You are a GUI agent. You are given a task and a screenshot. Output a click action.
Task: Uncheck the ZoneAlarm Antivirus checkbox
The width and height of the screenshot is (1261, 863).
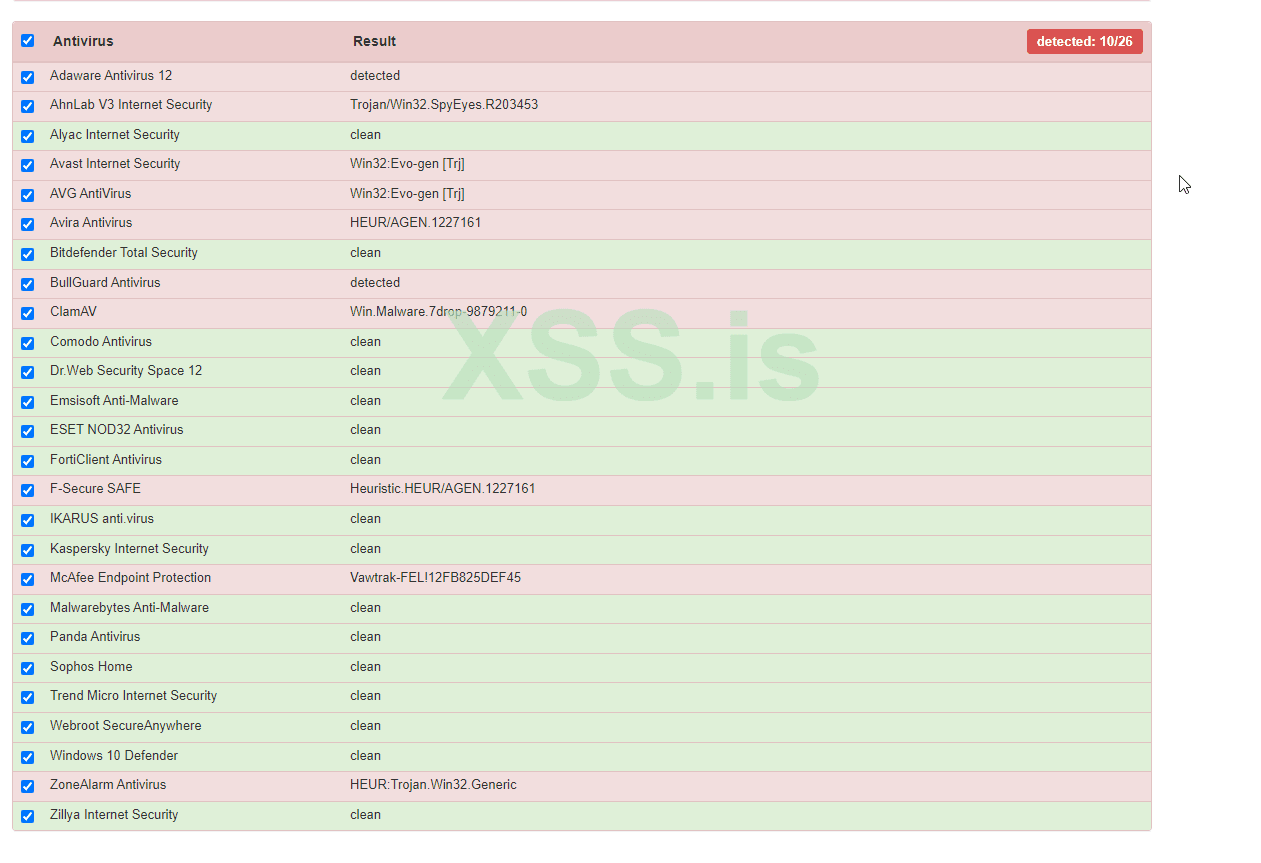pos(28,786)
